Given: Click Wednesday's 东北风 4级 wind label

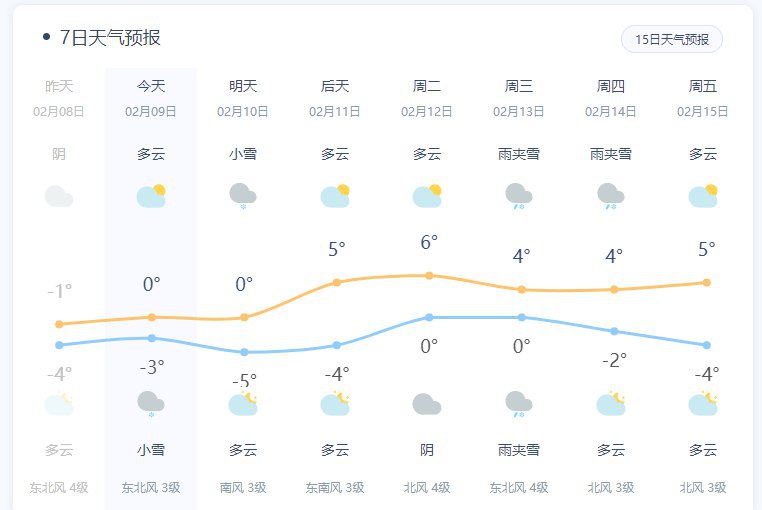Looking at the screenshot, I should click(519, 488).
